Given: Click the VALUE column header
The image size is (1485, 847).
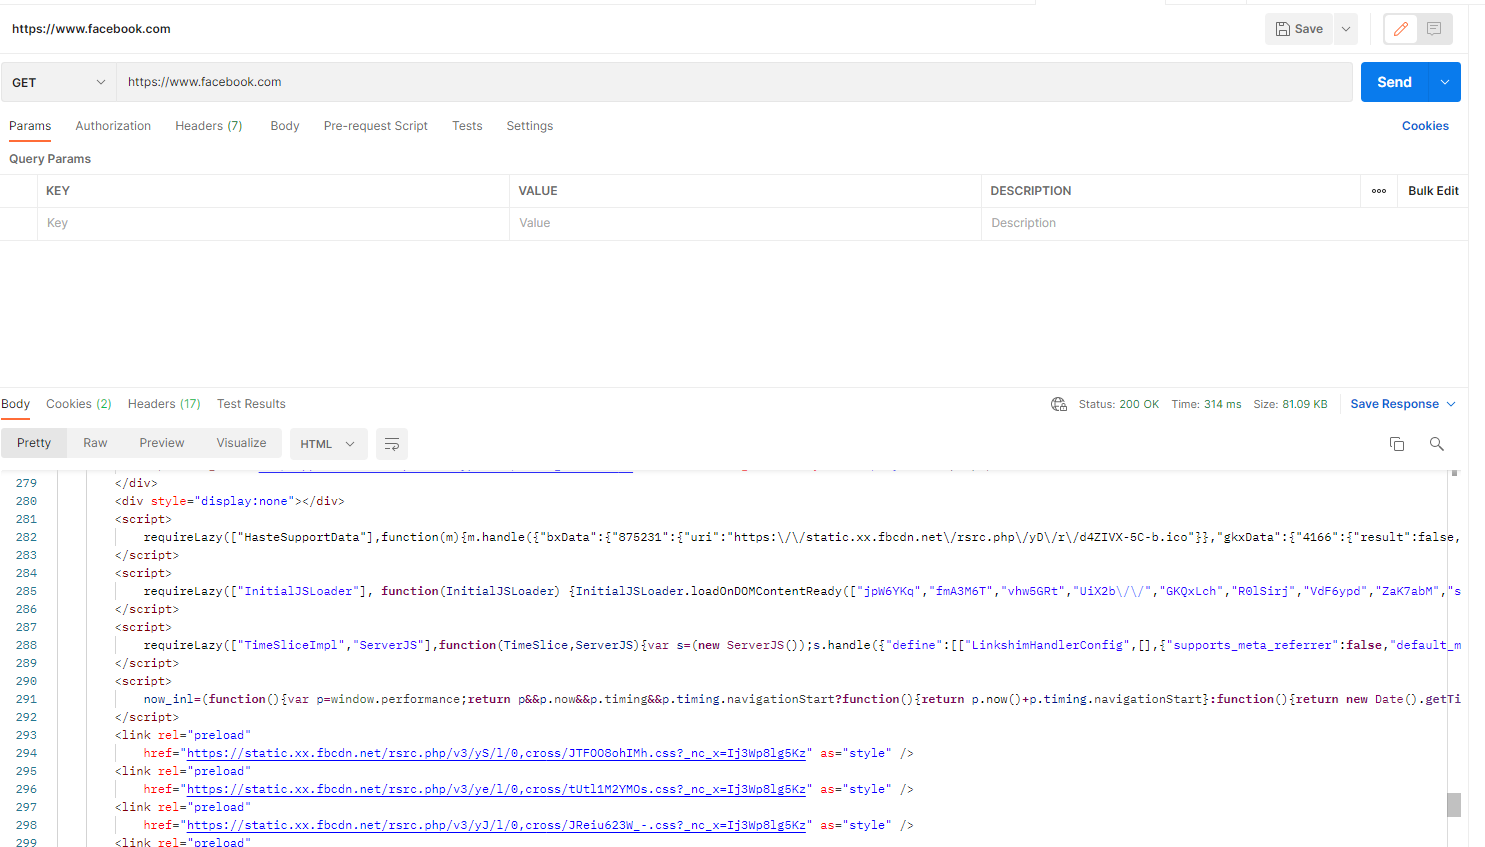Looking at the screenshot, I should tap(538, 191).
